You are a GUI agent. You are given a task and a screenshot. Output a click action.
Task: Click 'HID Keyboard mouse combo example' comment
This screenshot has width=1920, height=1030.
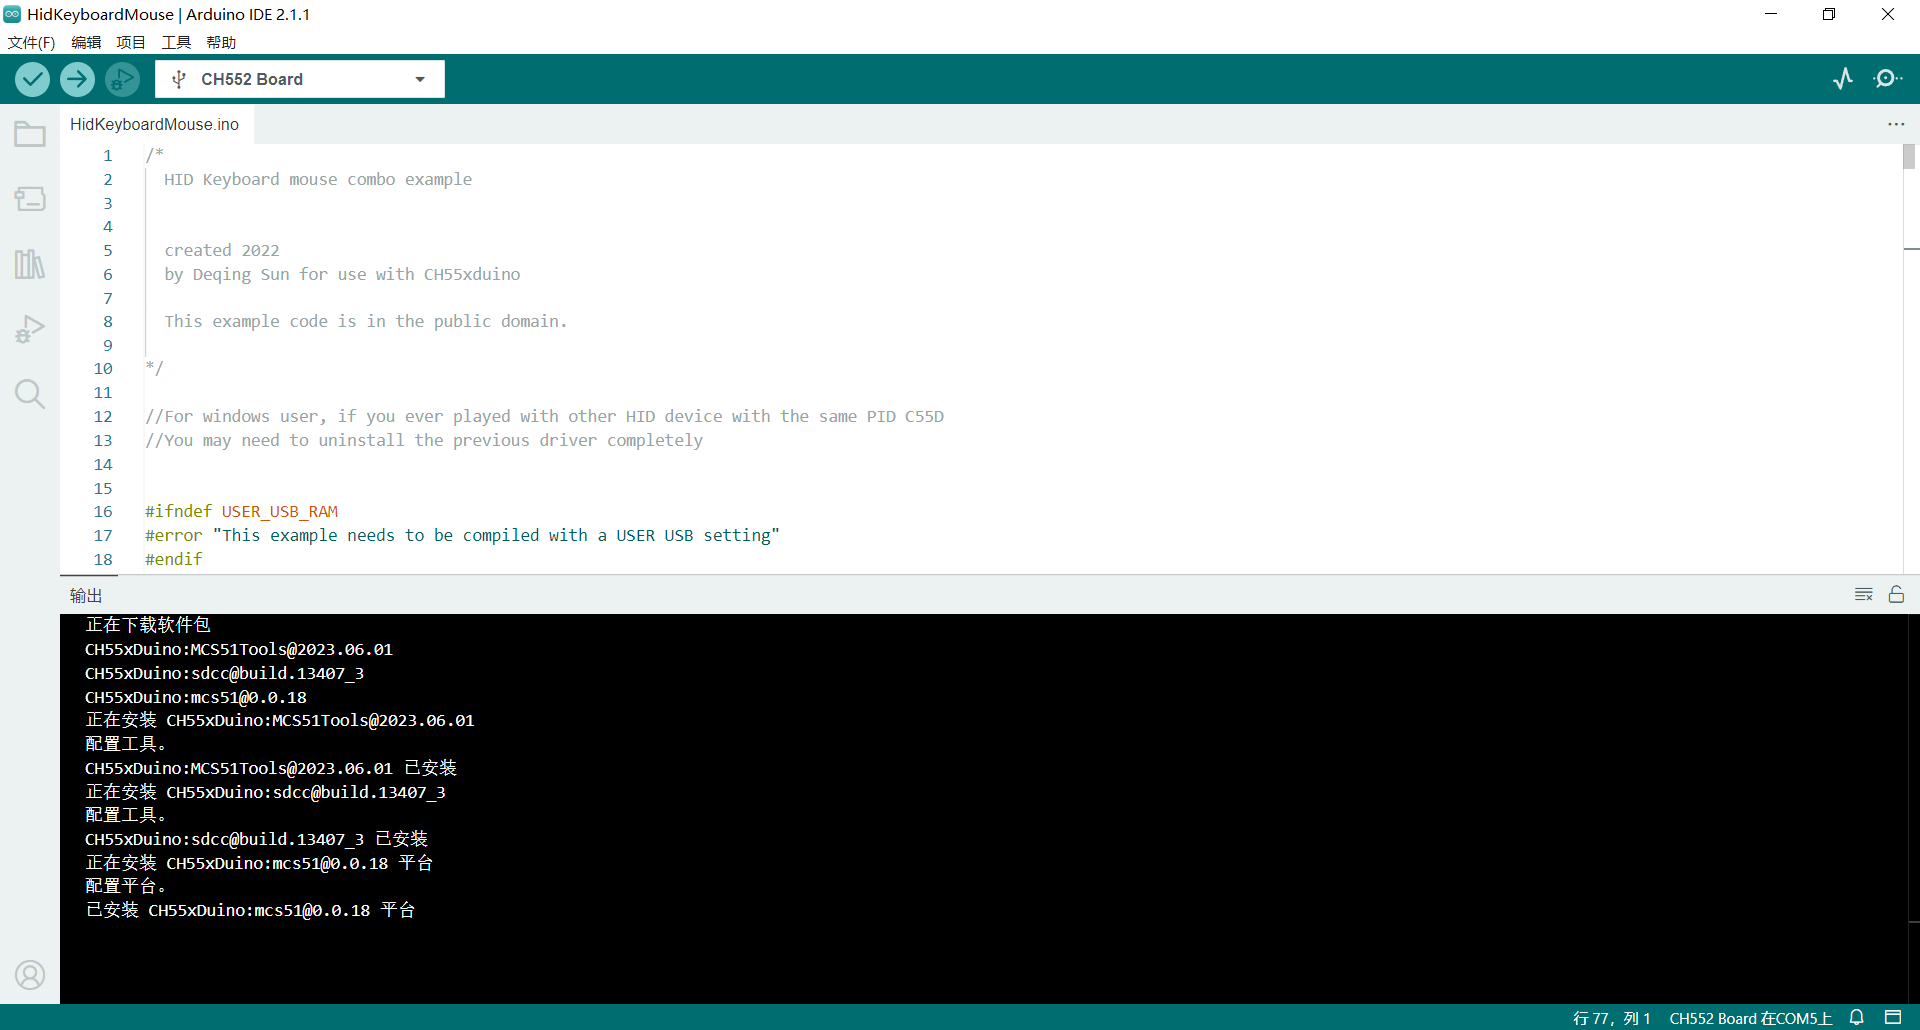[318, 179]
